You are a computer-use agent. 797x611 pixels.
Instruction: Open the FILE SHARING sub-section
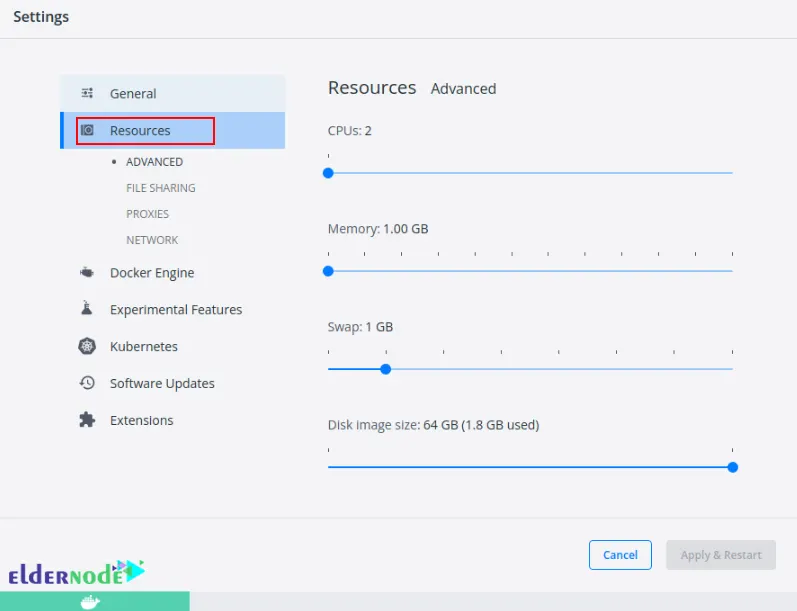click(161, 188)
